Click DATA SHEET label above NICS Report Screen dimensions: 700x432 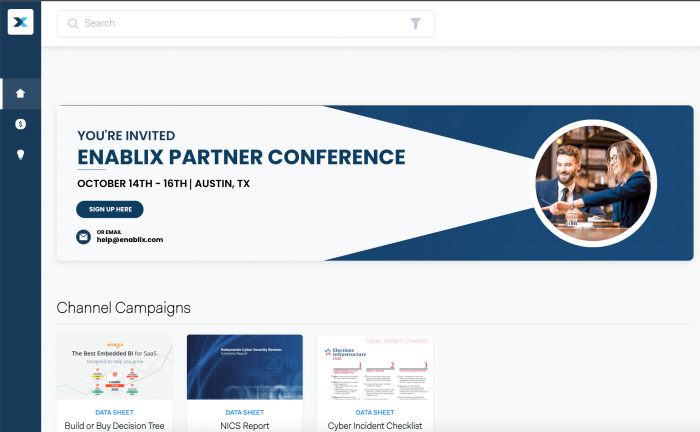245,412
